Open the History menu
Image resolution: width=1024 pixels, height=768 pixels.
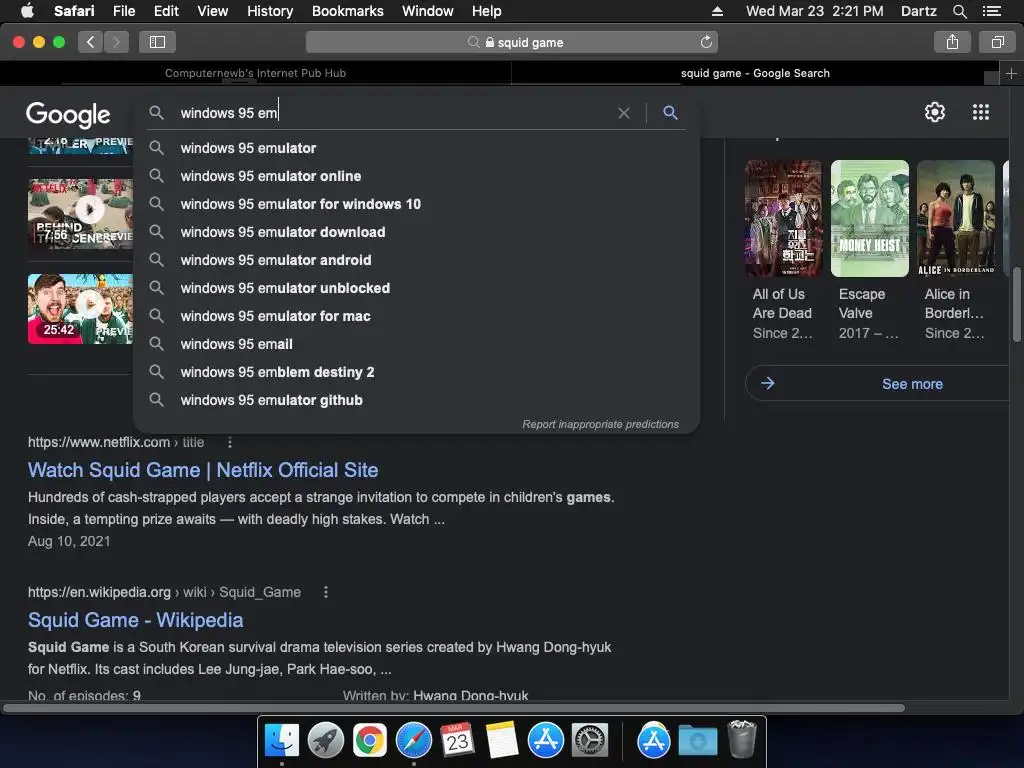tap(270, 11)
